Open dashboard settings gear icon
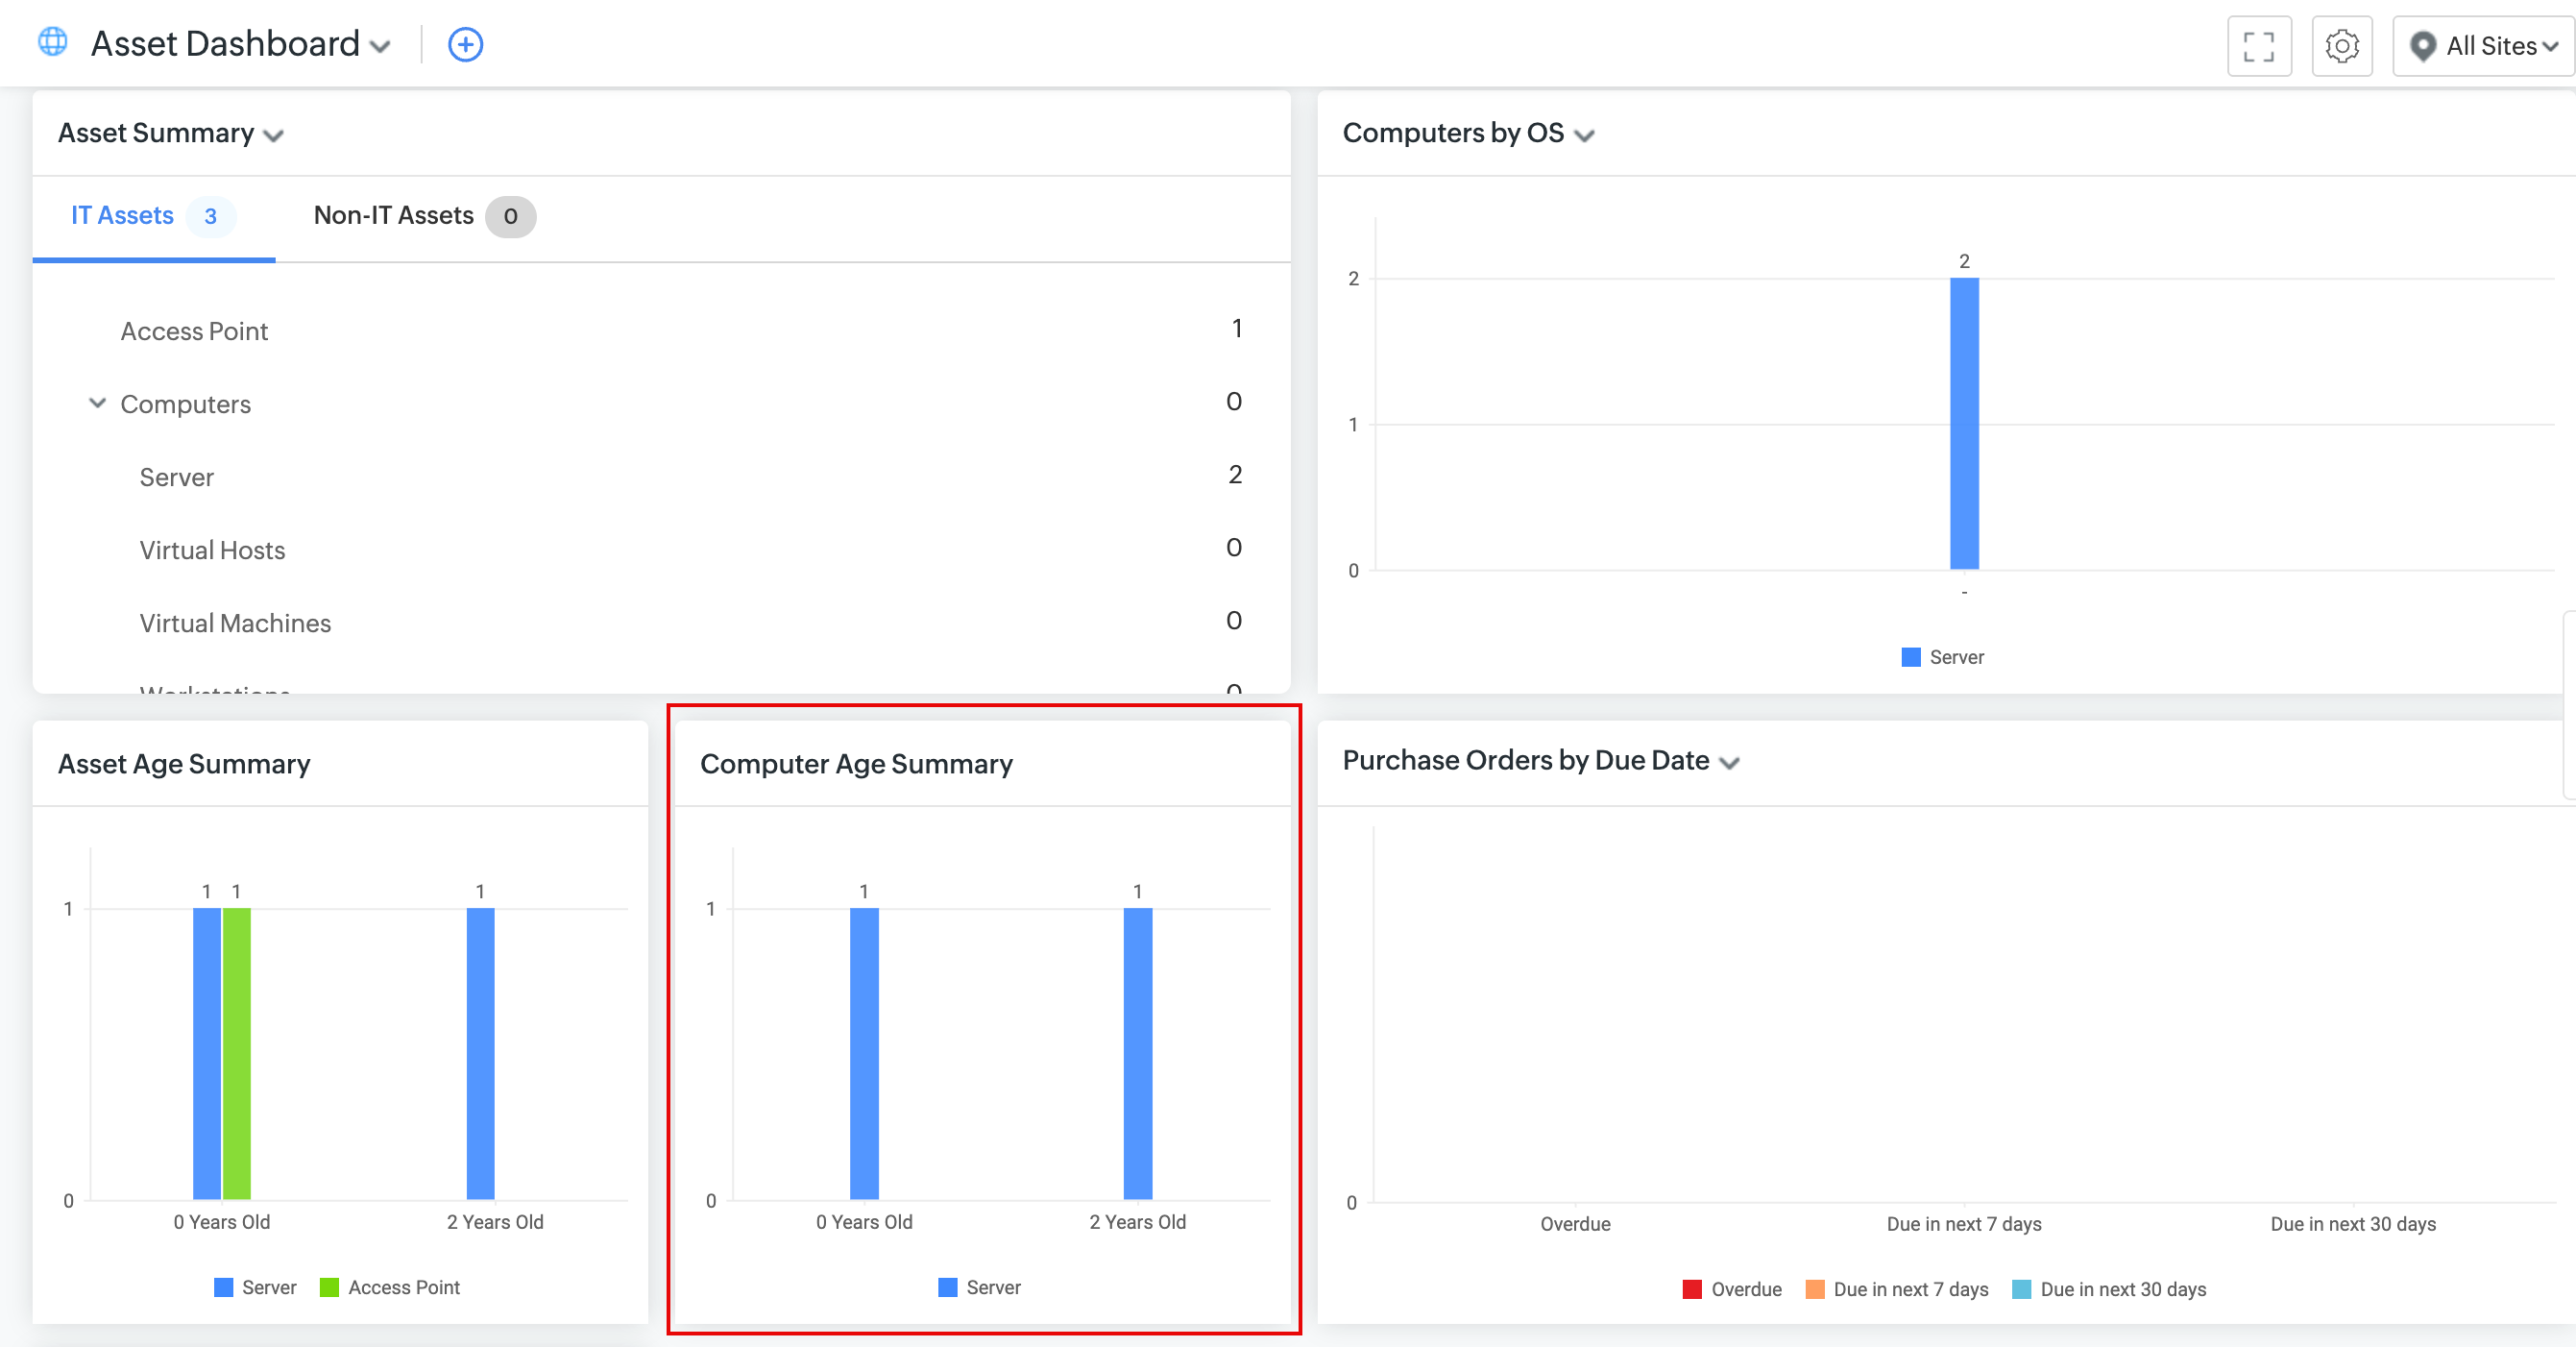 2341,46
